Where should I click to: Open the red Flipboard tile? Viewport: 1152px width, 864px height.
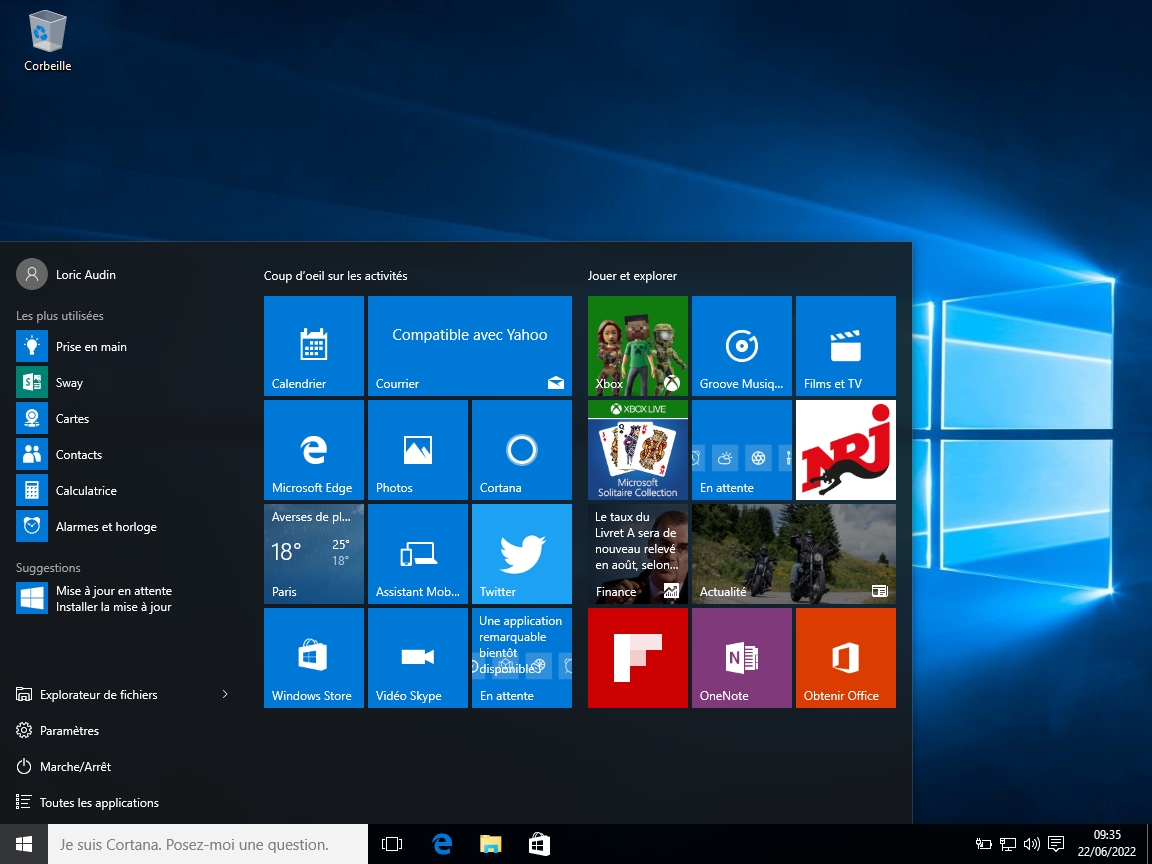638,658
